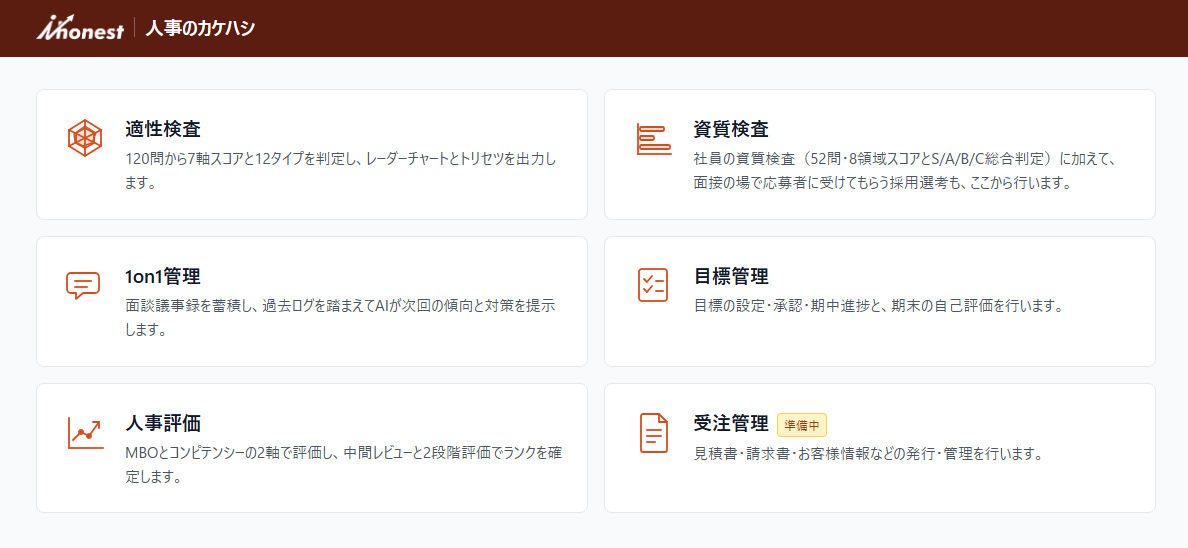This screenshot has width=1188, height=548.
Task: Click the document icon for 受注管理
Action: coord(654,433)
